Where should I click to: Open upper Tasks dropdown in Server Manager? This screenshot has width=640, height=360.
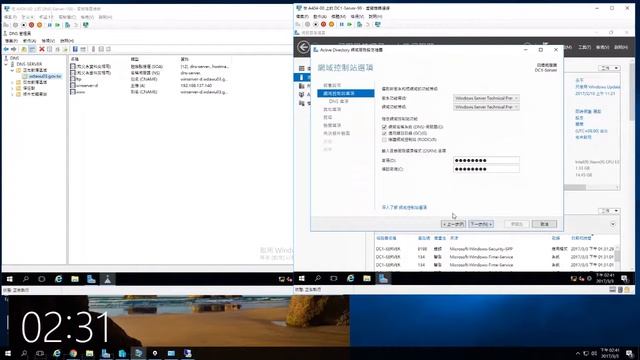tap(609, 68)
